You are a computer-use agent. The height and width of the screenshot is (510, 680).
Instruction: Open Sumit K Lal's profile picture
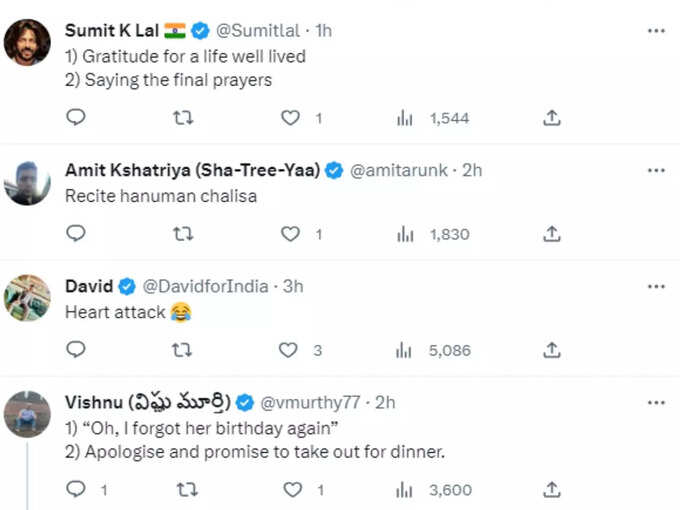27,42
